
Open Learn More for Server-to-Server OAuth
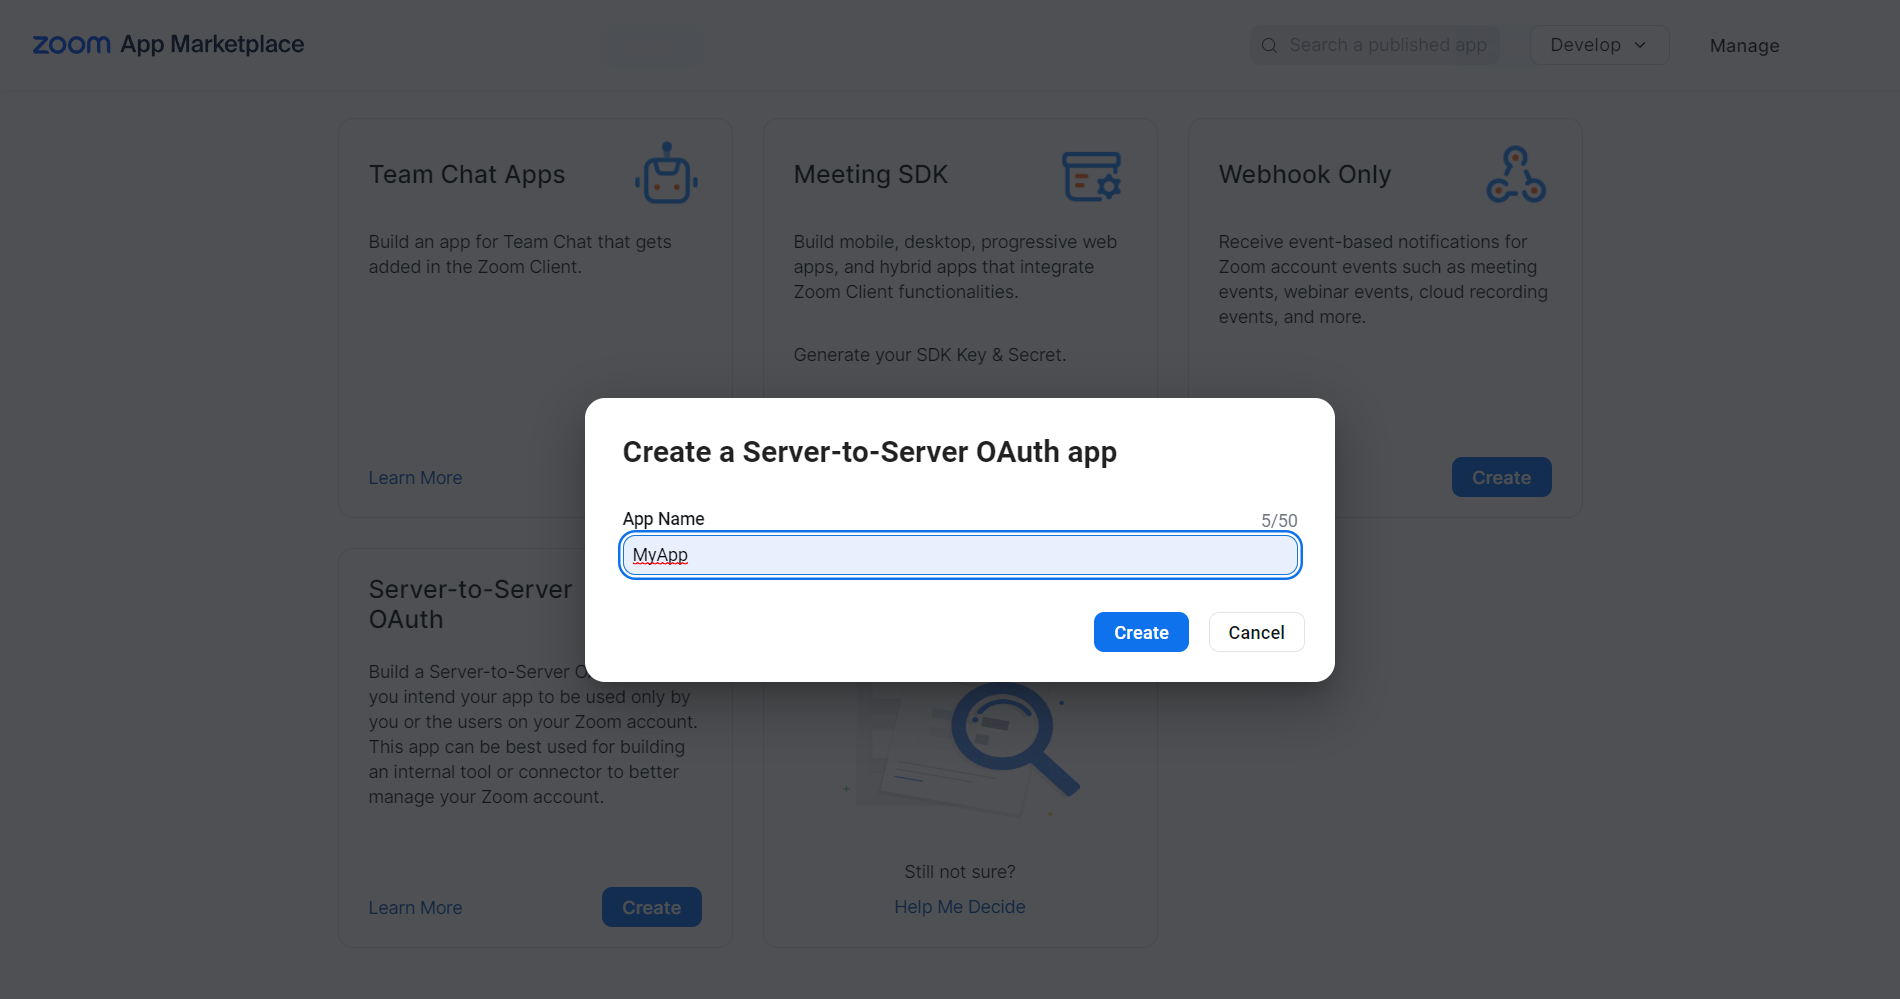(x=415, y=908)
